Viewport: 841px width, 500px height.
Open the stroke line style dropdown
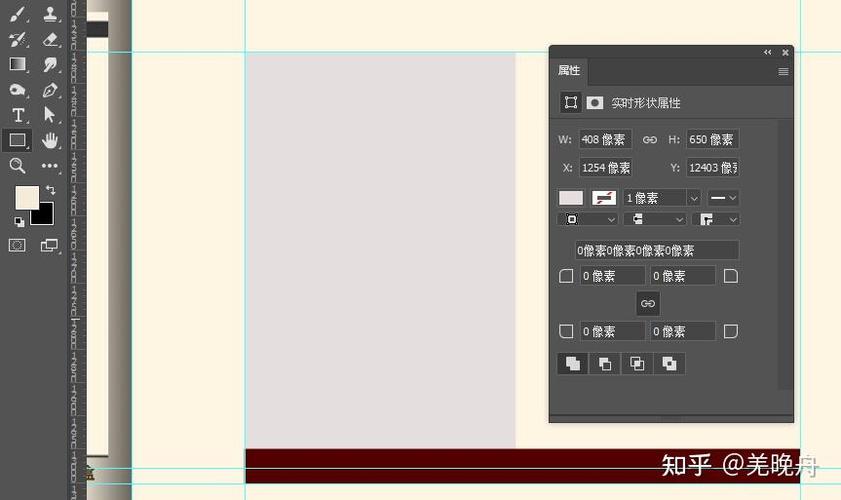pos(723,198)
